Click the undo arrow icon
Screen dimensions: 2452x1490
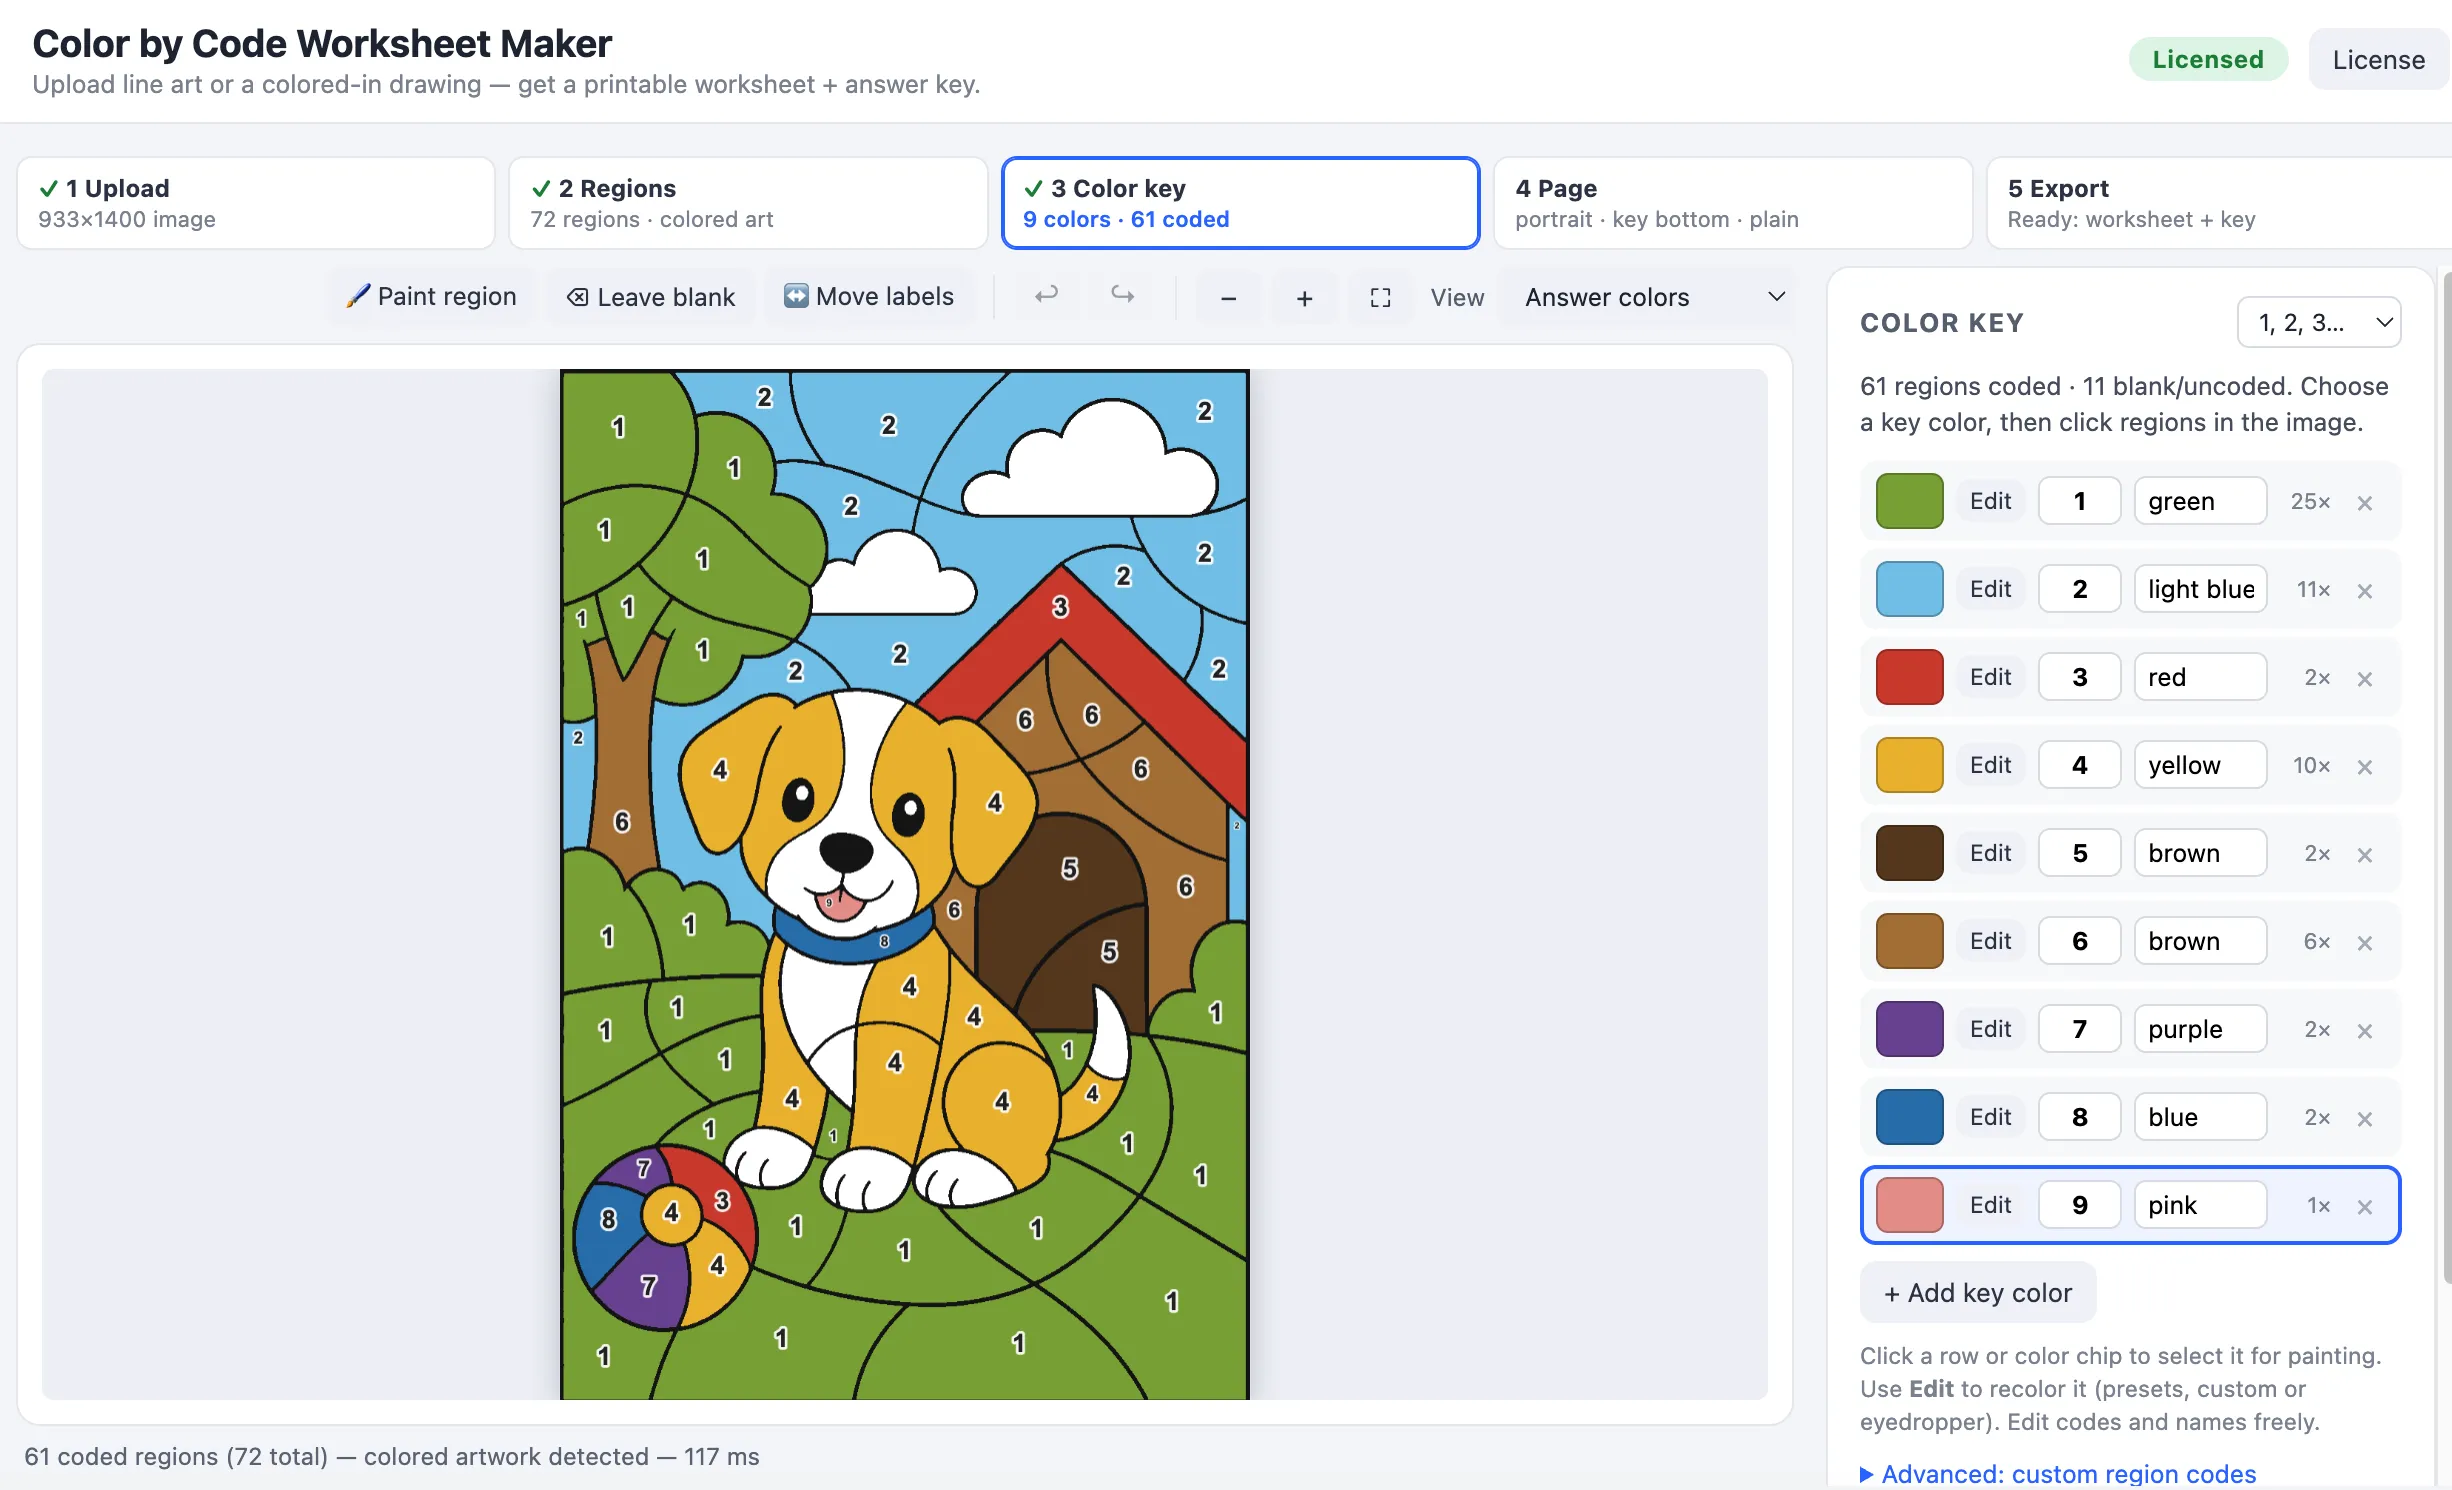pos(1047,297)
